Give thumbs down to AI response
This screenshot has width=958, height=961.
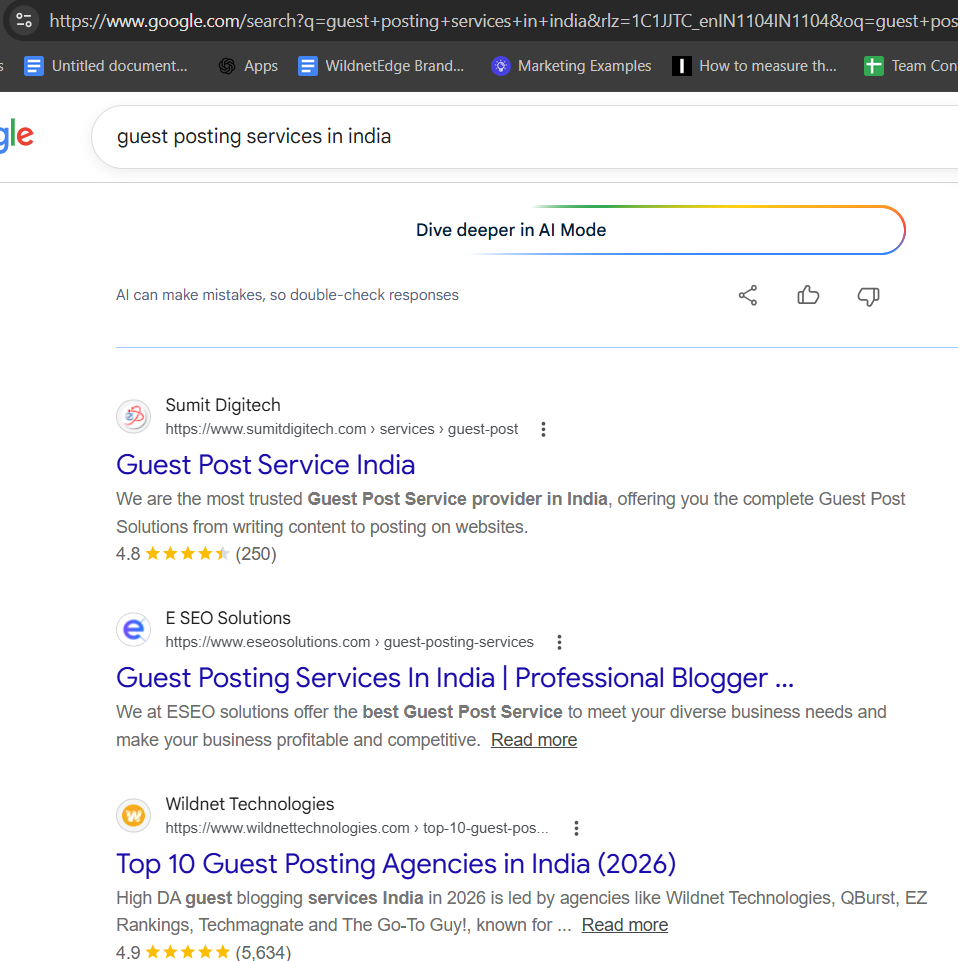point(868,296)
